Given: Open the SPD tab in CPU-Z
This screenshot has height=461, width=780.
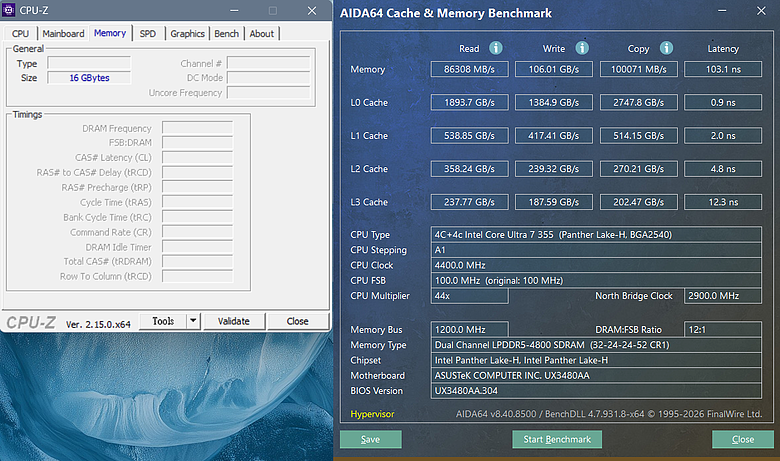Looking at the screenshot, I should tap(148, 33).
